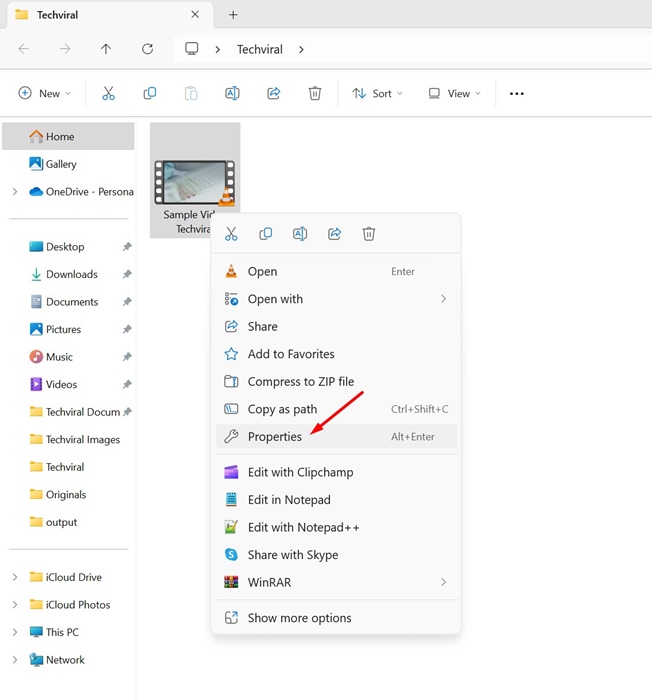Click the toolbar Delete trash icon
Screen dimensions: 652x700
point(315,93)
